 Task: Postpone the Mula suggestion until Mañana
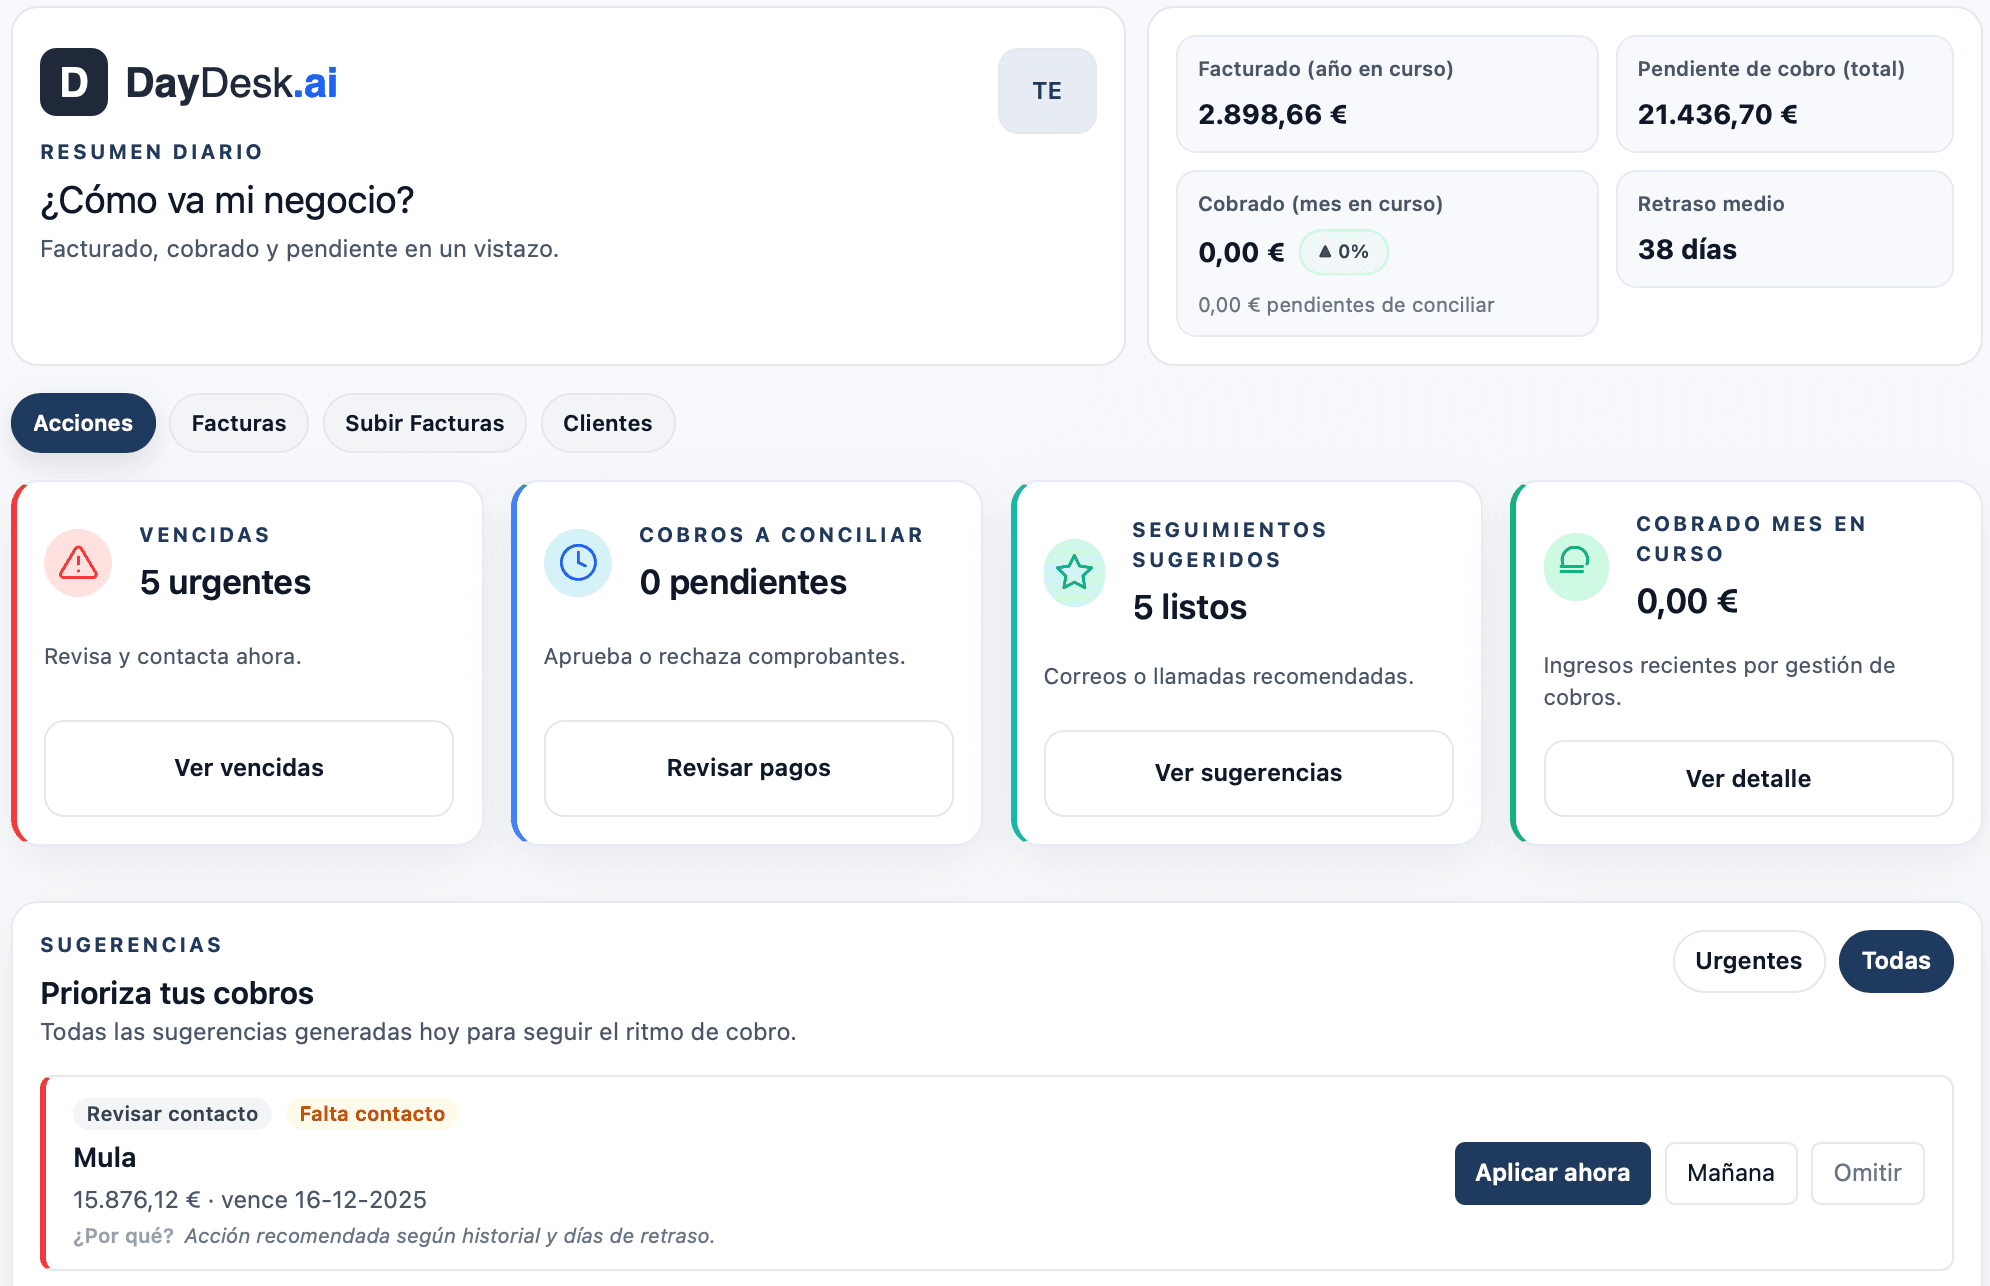pyautogui.click(x=1731, y=1173)
